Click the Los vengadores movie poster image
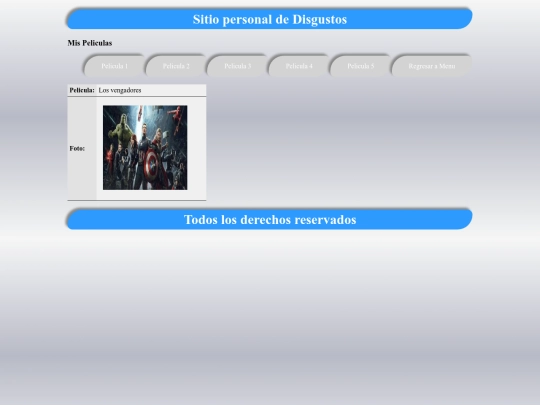This screenshot has height=405, width=540. click(x=145, y=148)
